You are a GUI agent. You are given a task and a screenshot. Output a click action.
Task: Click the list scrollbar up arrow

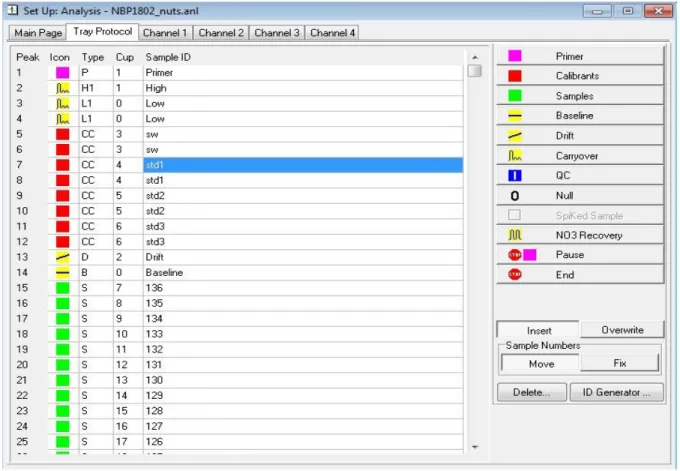(475, 57)
